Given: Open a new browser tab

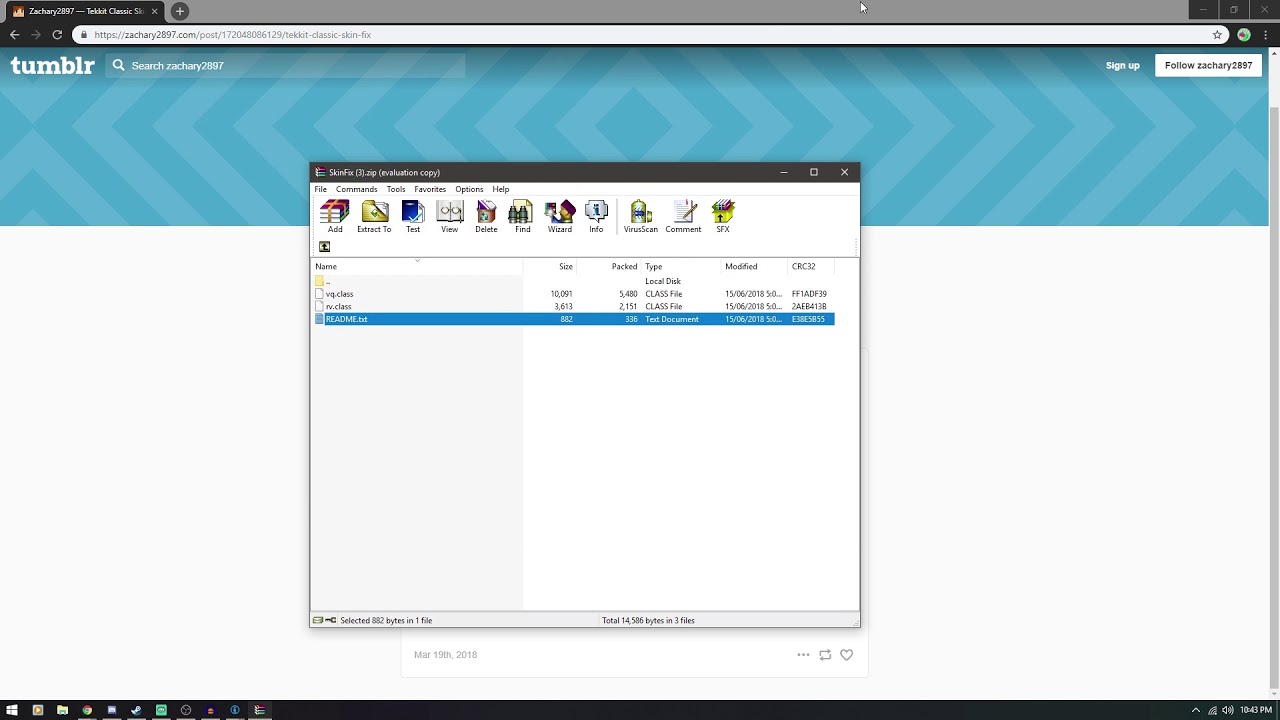Looking at the screenshot, I should pyautogui.click(x=180, y=11).
